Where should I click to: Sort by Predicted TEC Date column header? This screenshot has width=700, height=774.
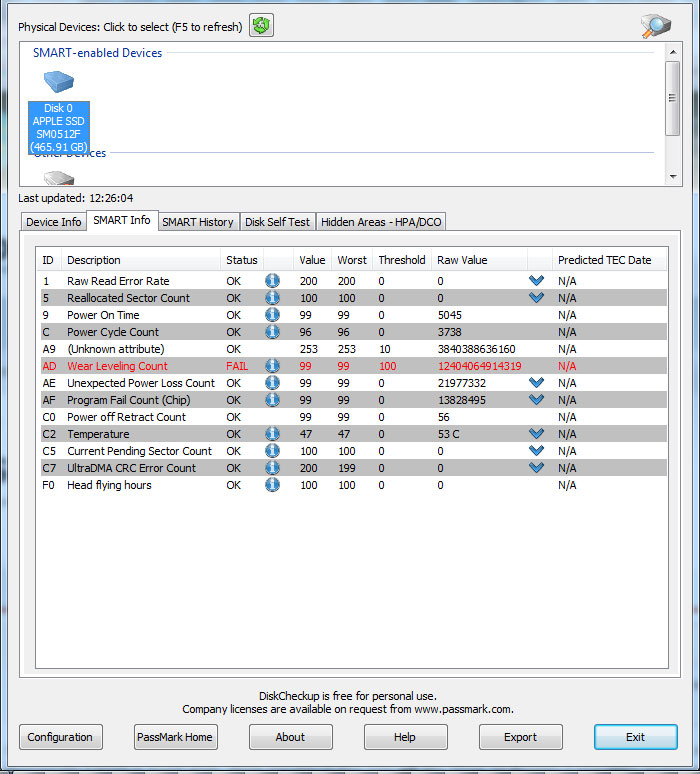609,260
